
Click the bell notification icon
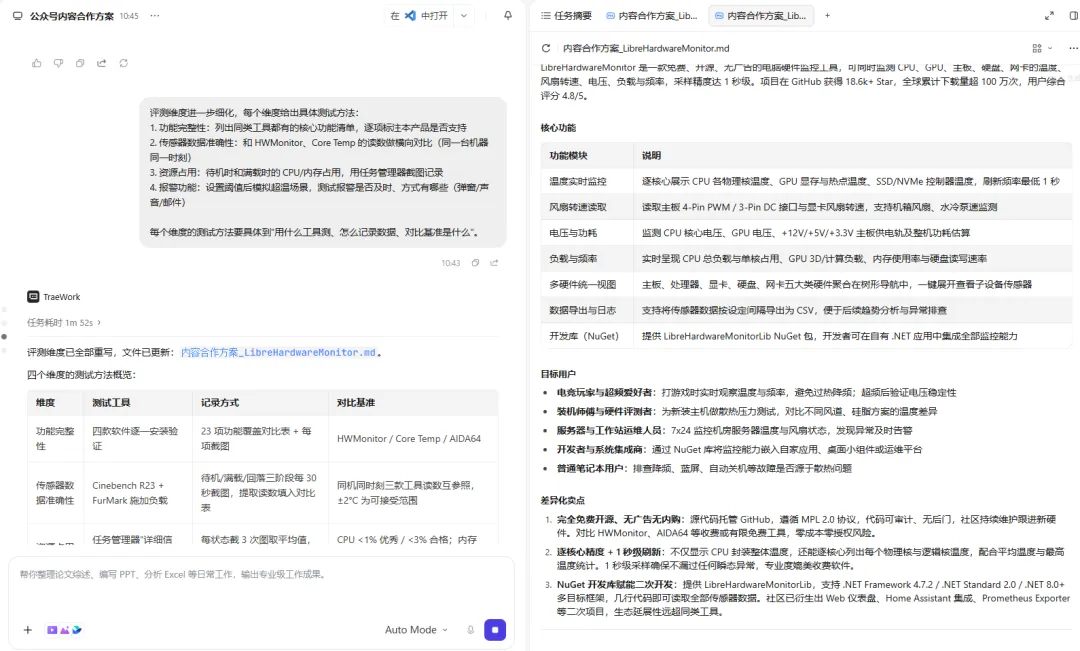508,15
